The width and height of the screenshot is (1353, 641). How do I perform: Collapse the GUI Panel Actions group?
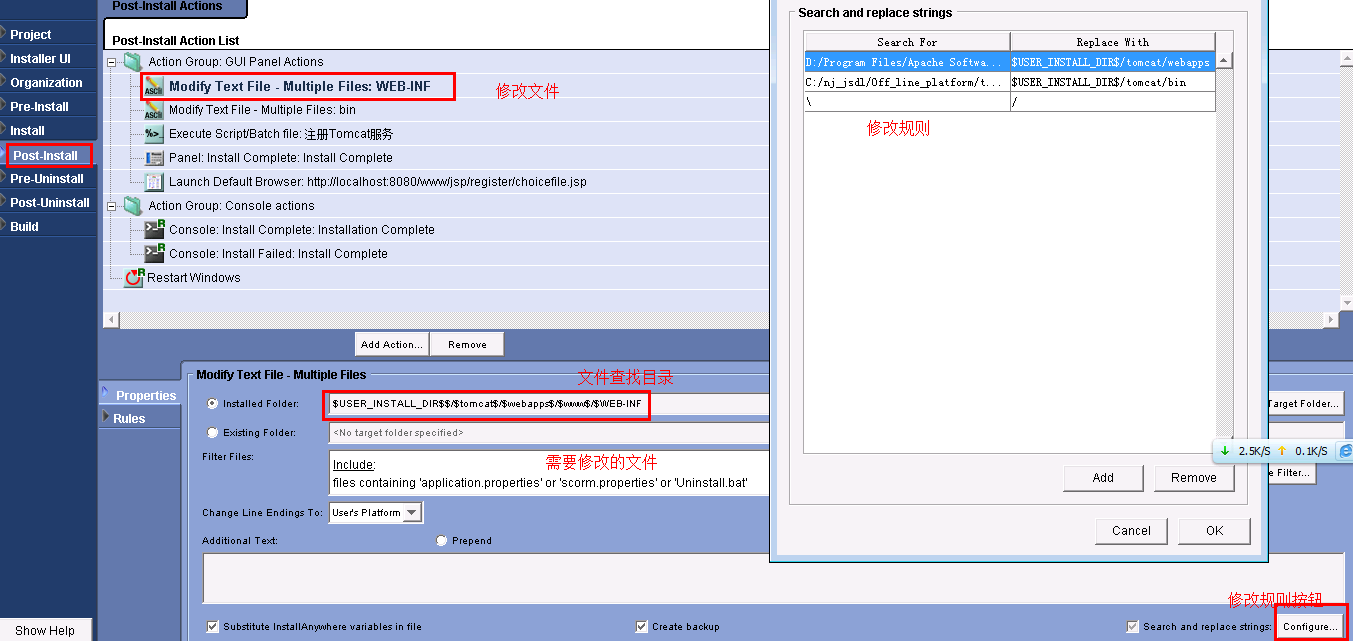tap(112, 62)
